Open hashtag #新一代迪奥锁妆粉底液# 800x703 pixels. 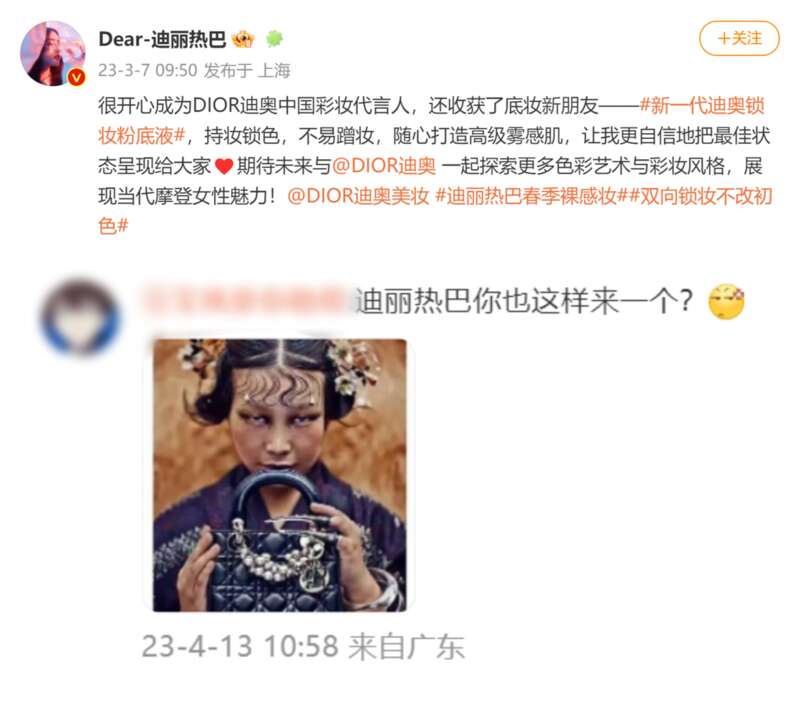431,121
